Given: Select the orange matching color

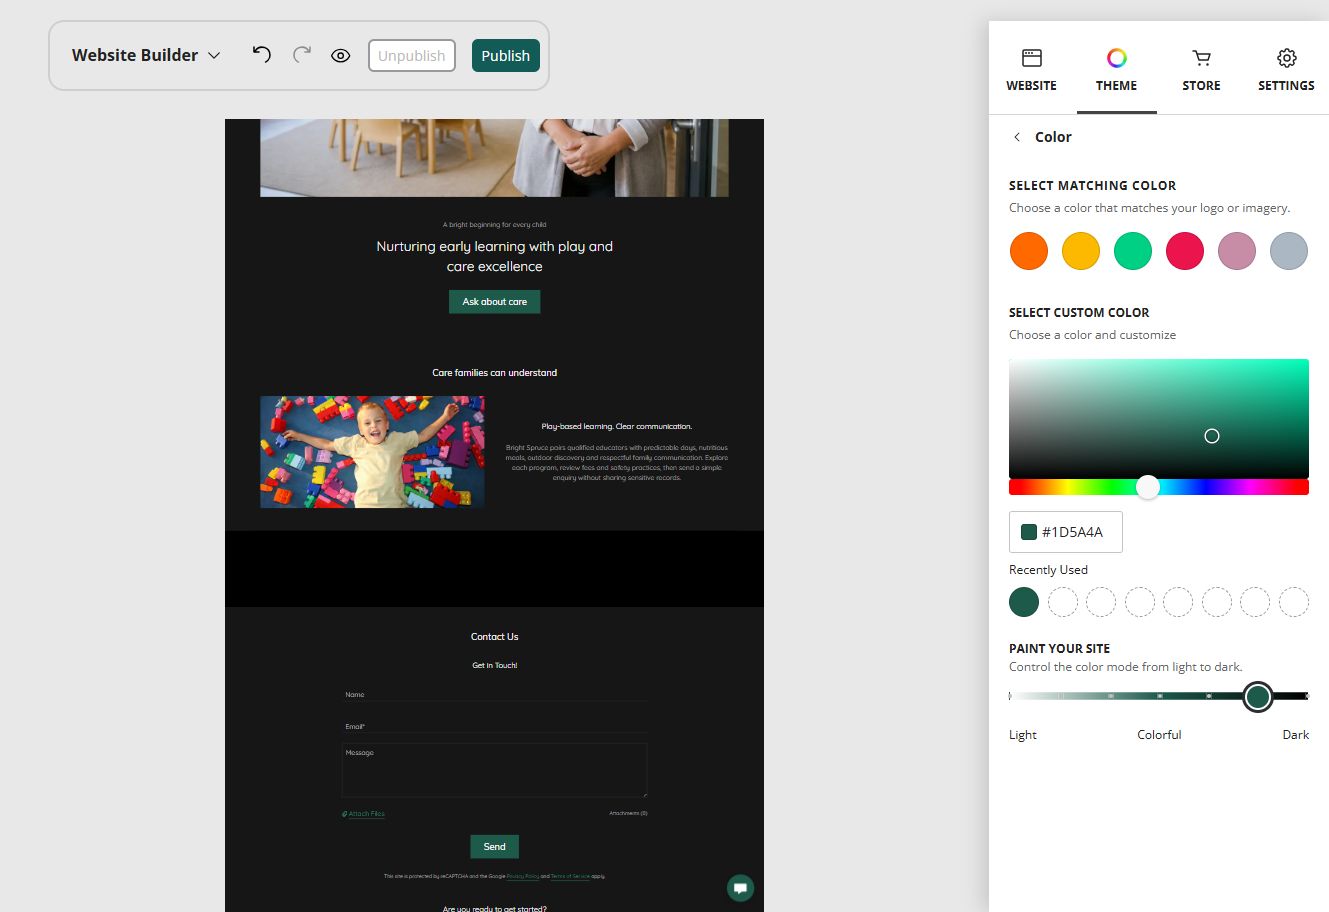Looking at the screenshot, I should [1029, 251].
